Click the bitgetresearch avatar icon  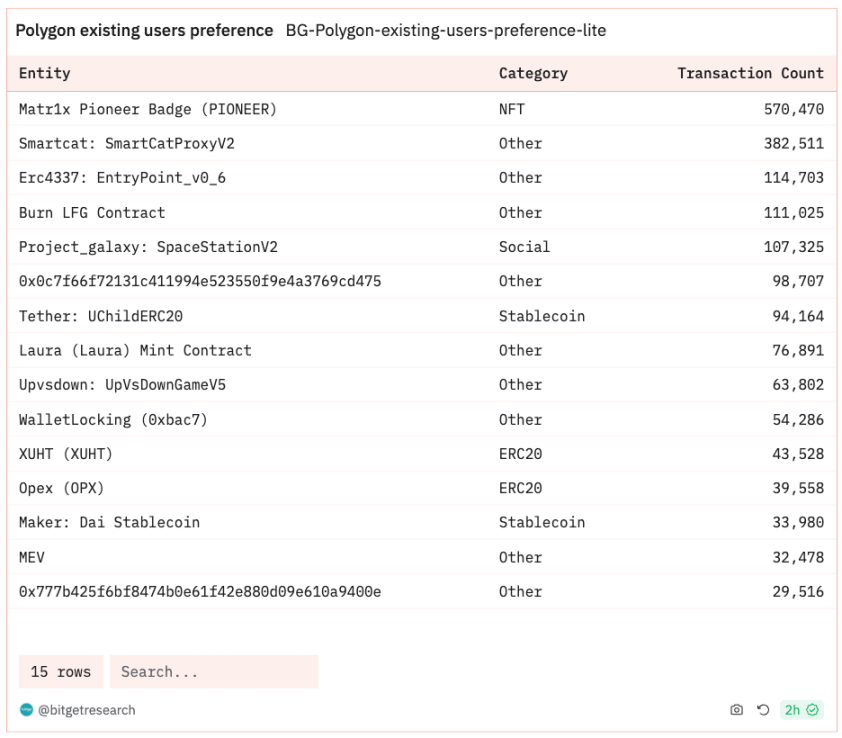point(26,710)
